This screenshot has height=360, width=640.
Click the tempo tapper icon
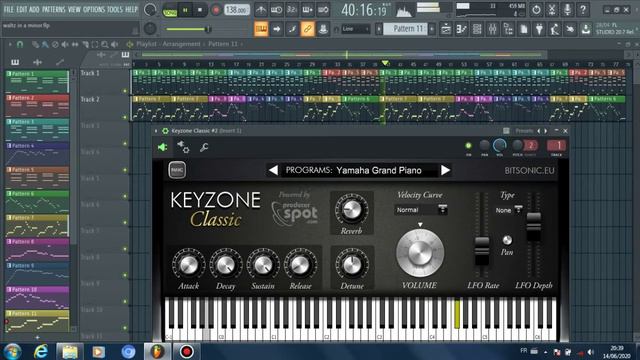[555, 29]
